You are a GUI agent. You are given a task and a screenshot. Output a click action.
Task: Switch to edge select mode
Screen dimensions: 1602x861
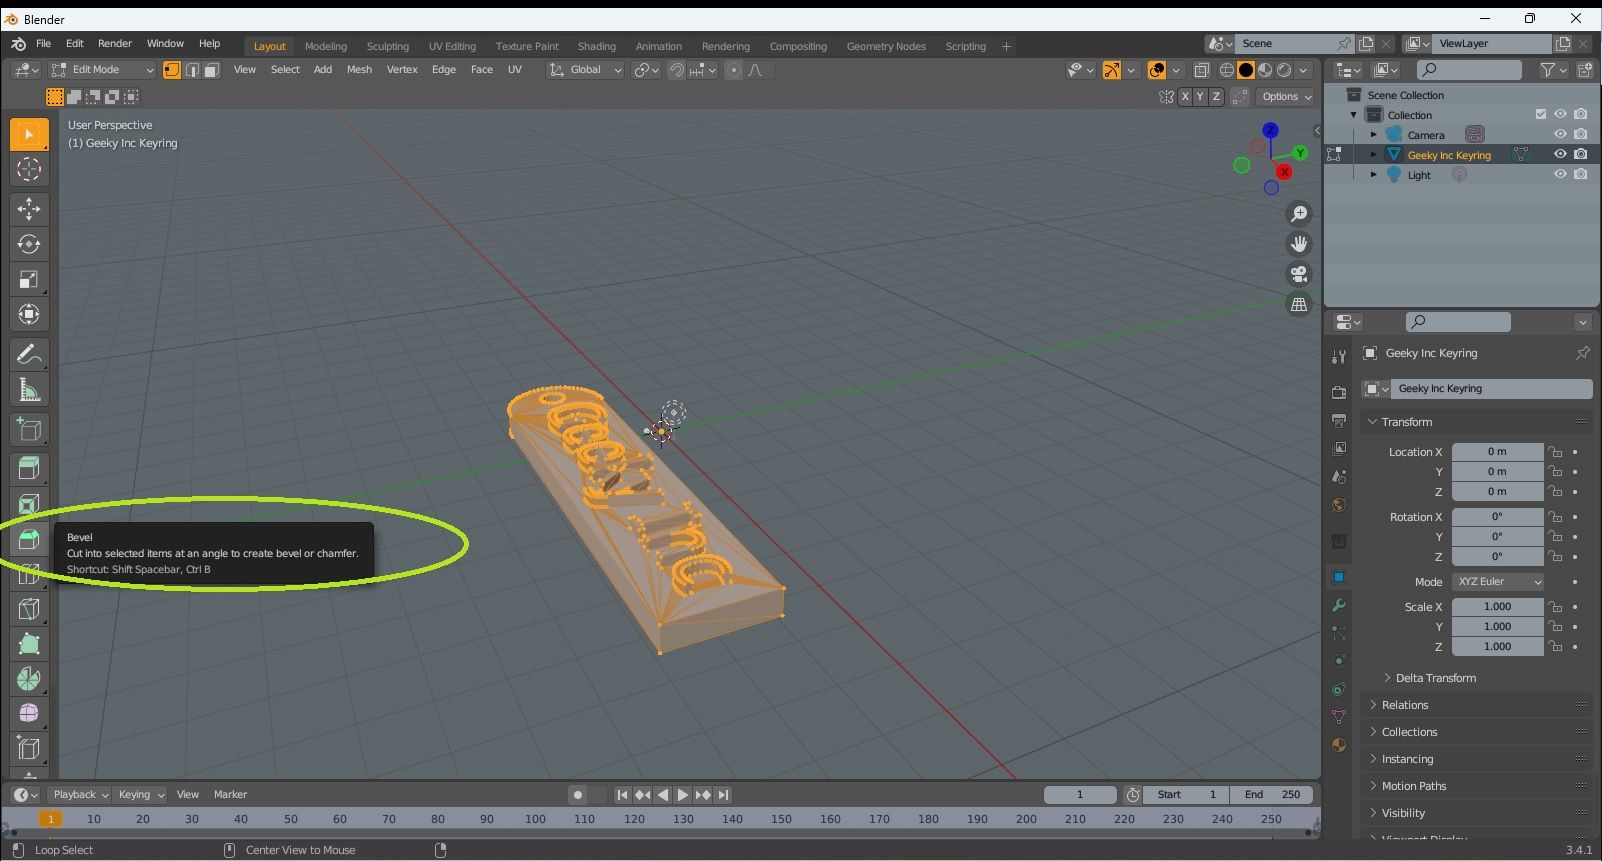(192, 70)
